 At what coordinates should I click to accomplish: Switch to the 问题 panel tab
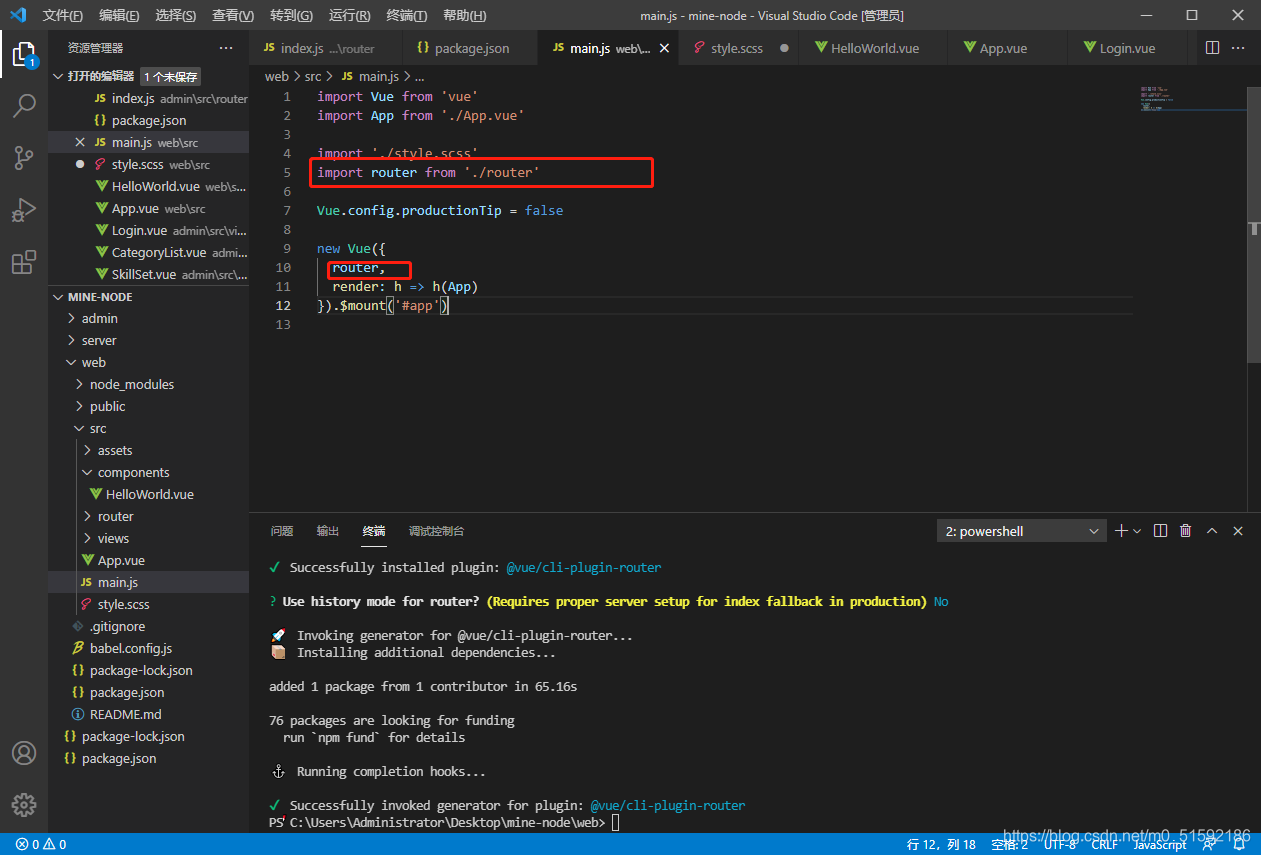pos(282,531)
